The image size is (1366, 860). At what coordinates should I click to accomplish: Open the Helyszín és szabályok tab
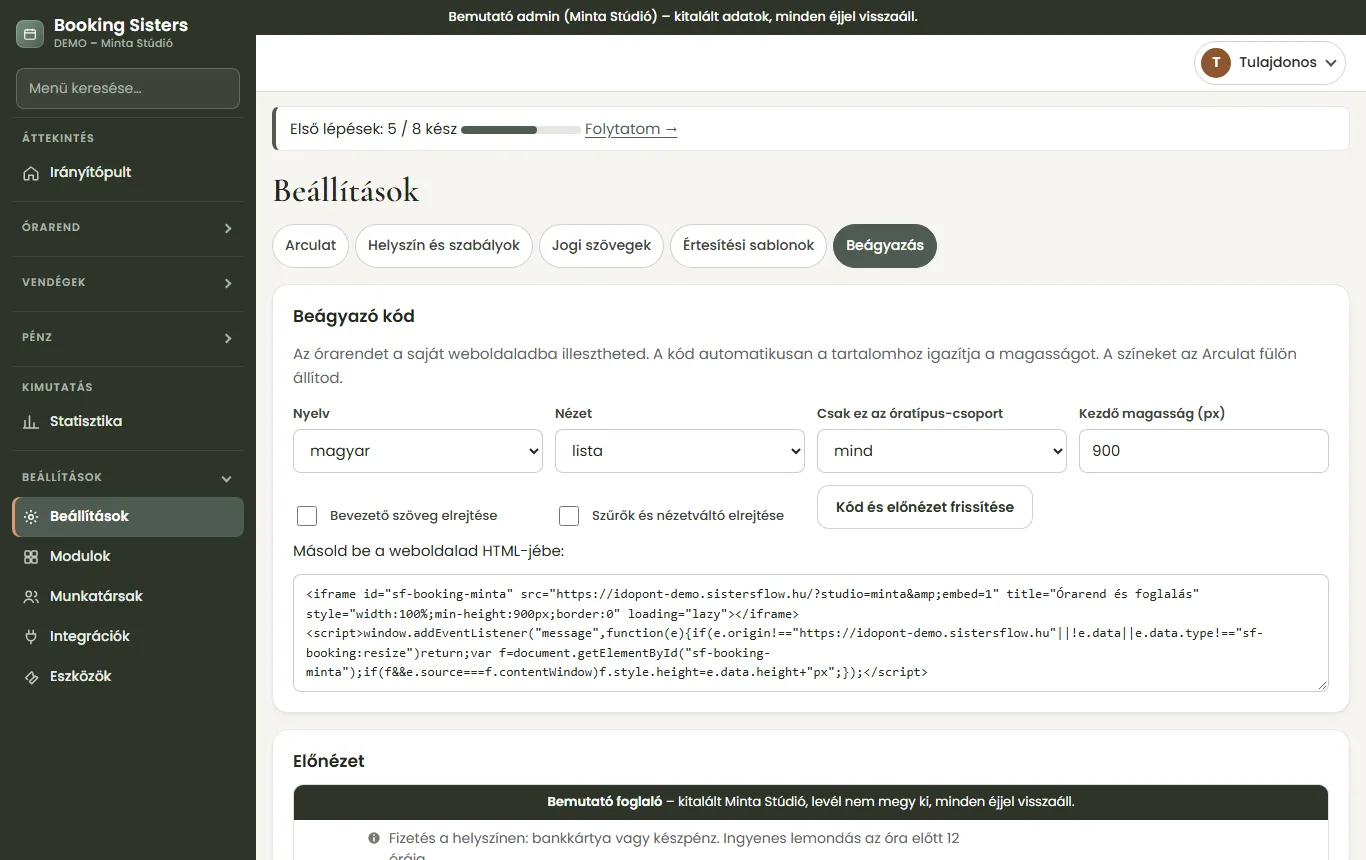click(x=444, y=246)
